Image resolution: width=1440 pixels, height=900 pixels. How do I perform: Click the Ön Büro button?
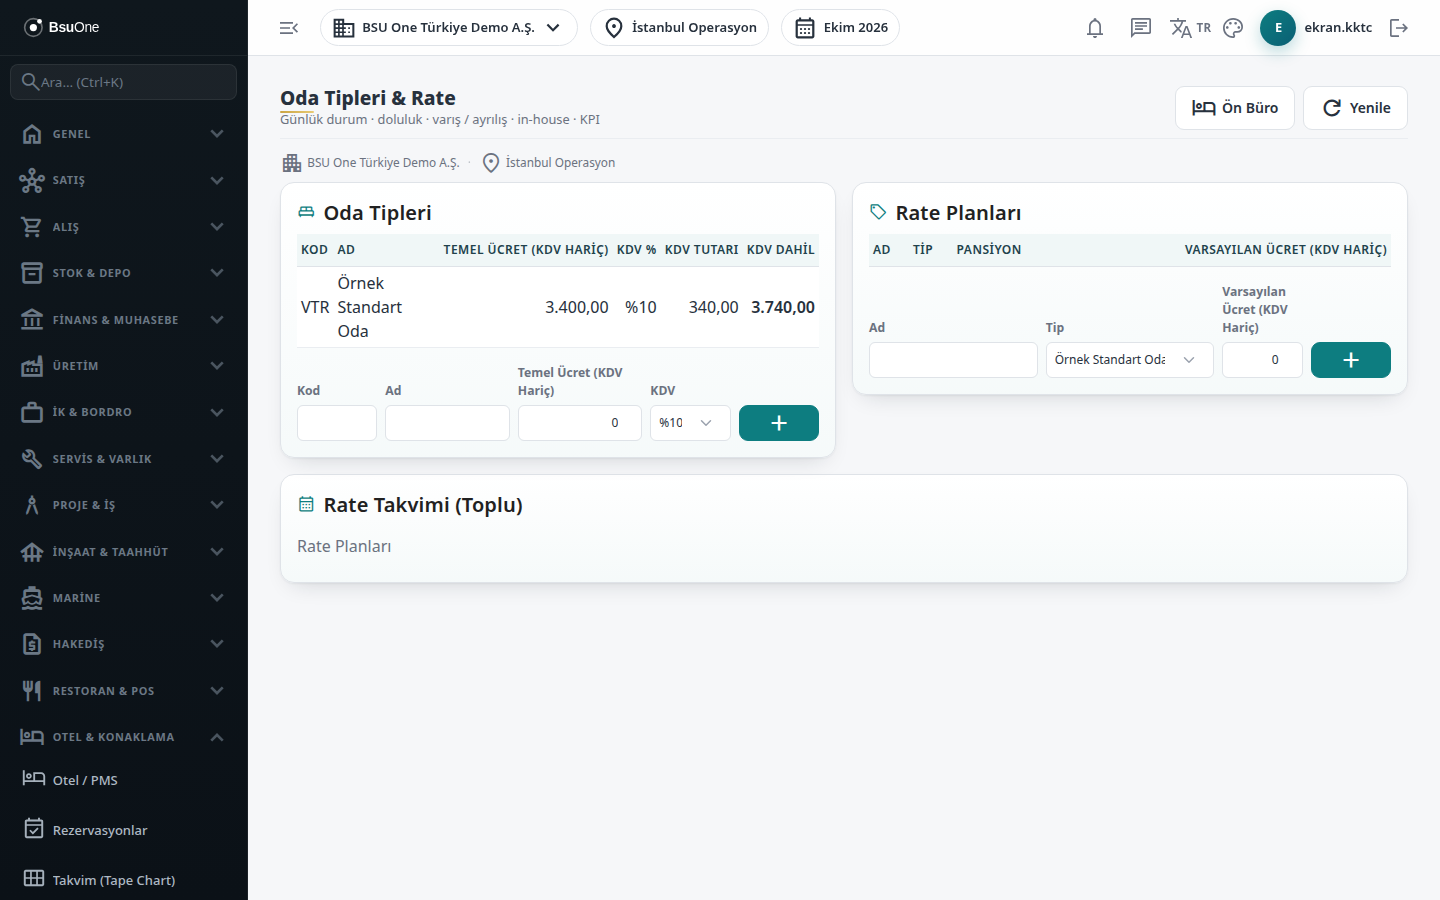coord(1235,108)
